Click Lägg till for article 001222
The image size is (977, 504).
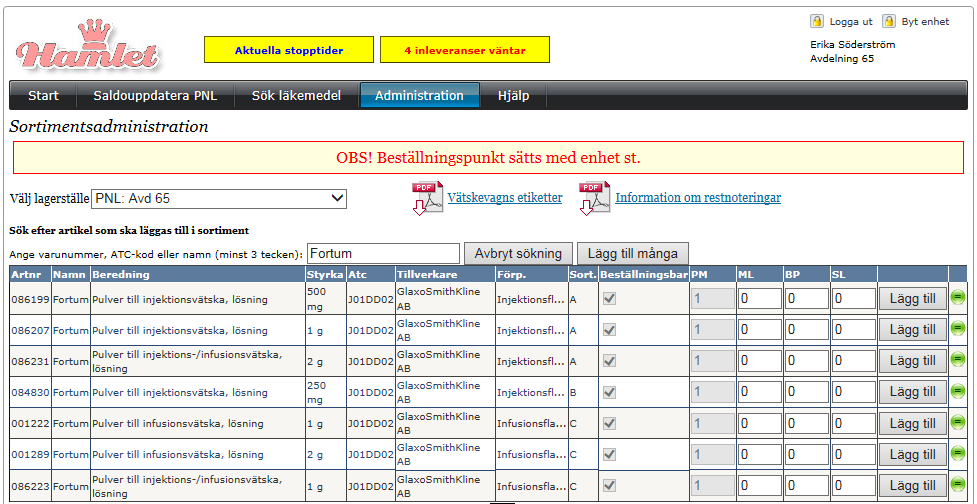click(913, 423)
